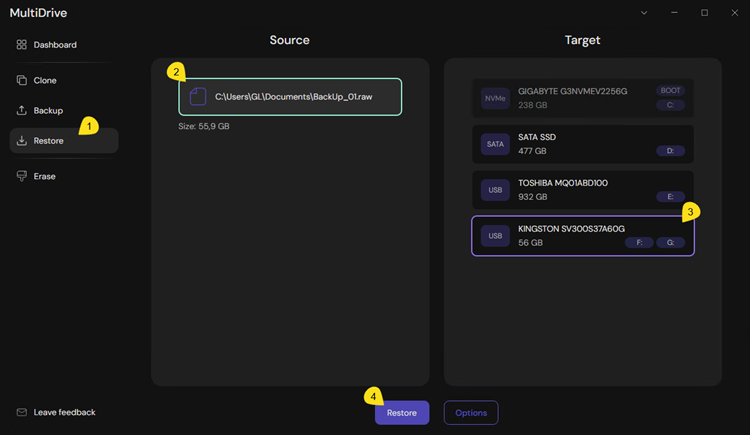Click the Dashboard grid icon

point(22,45)
